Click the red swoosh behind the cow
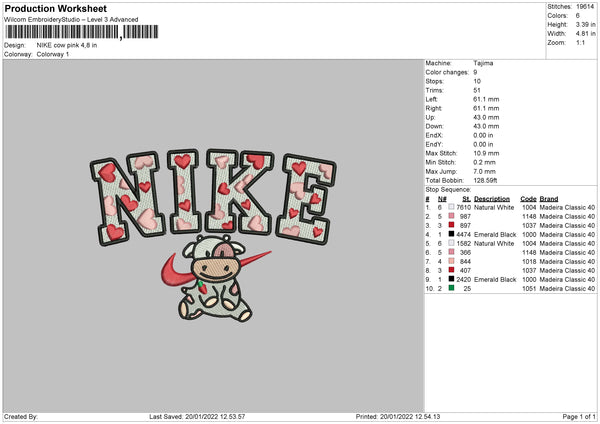This screenshot has height=424, width=600. (216, 269)
